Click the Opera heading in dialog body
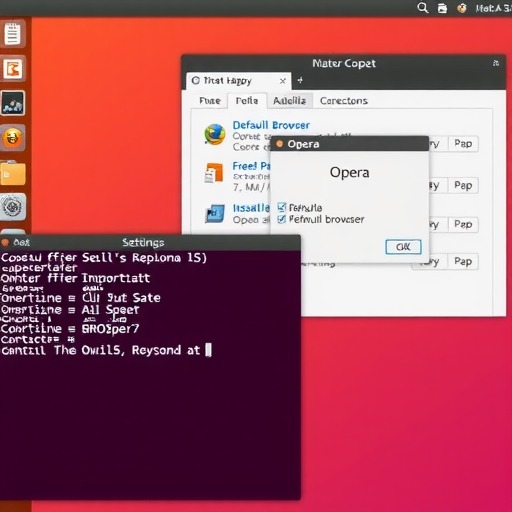512x512 pixels. (349, 173)
